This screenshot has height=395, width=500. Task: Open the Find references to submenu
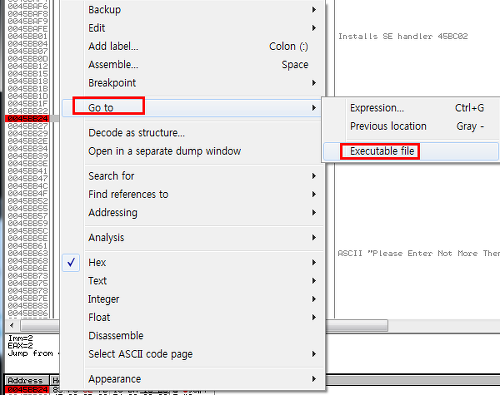coord(193,194)
